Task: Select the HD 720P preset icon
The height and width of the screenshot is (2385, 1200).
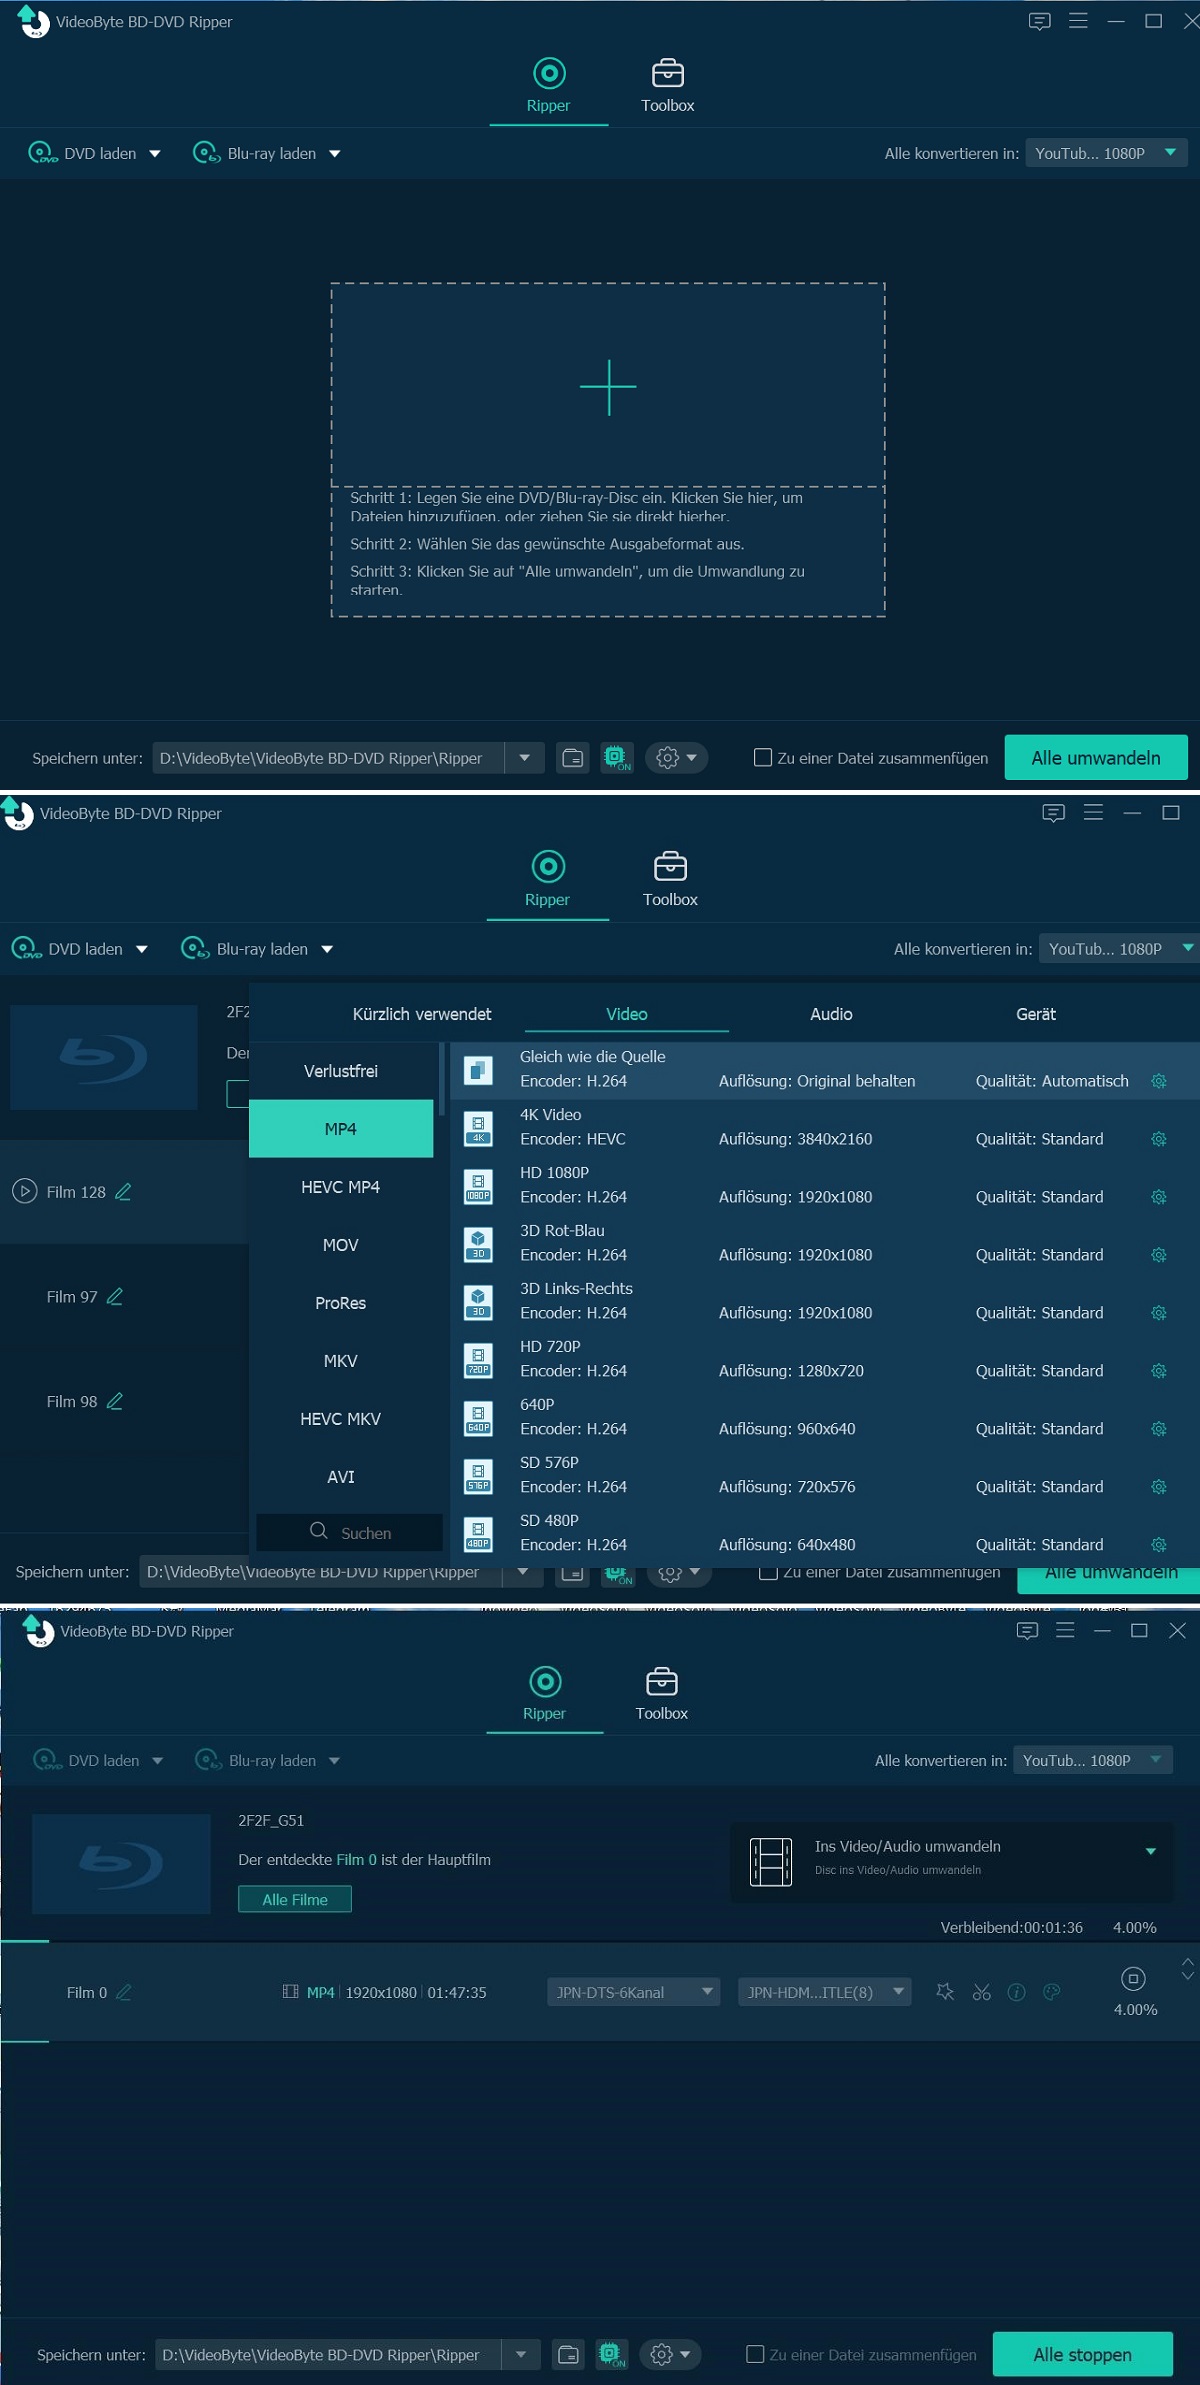Action: (x=478, y=1361)
